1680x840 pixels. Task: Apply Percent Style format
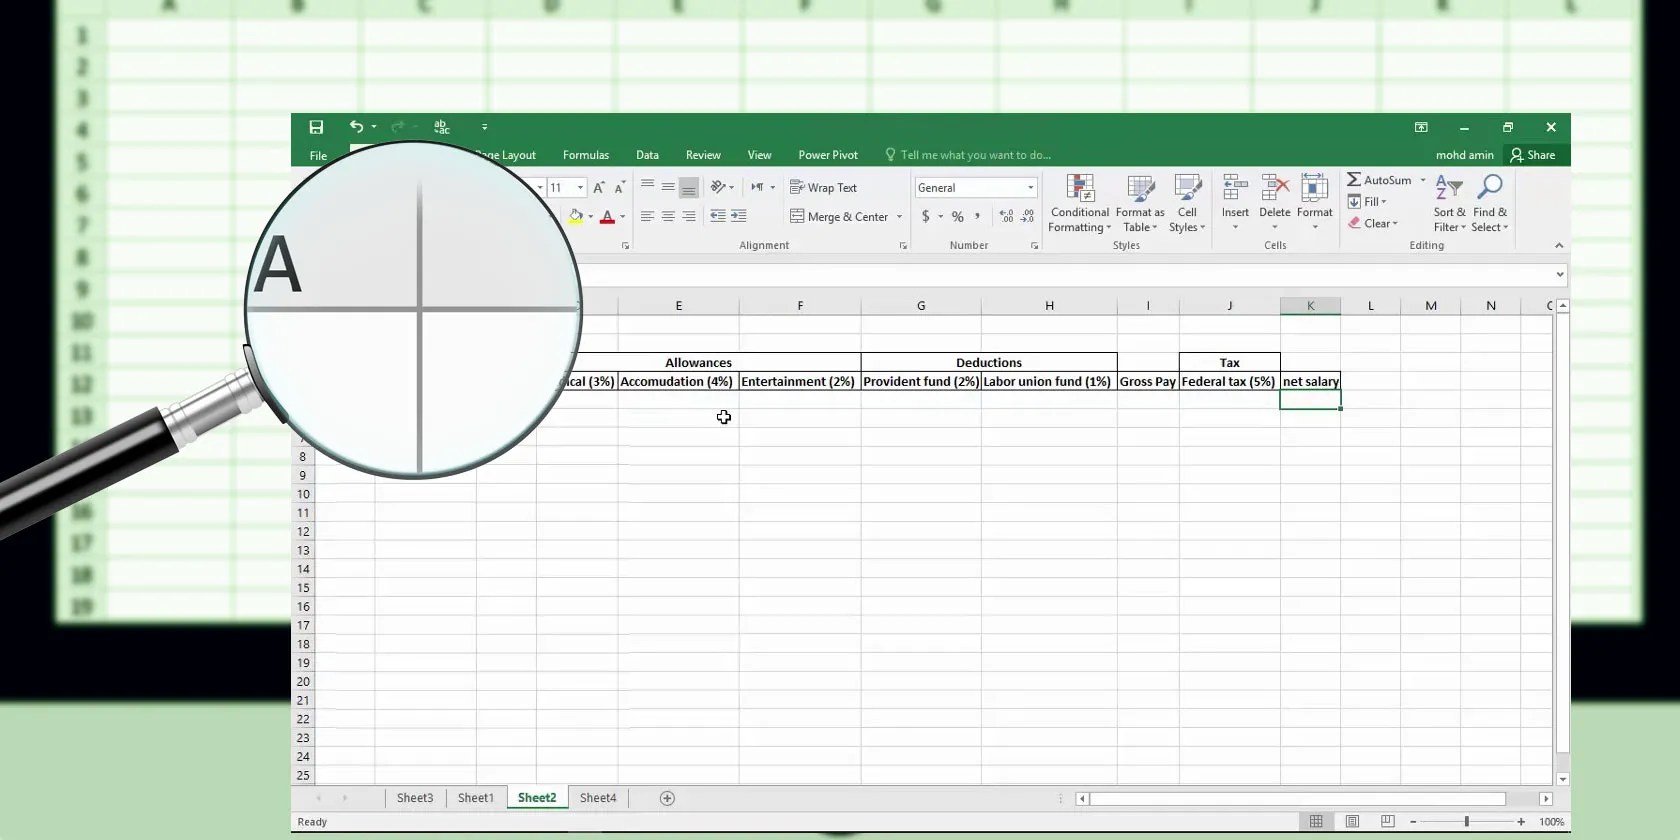(x=958, y=216)
